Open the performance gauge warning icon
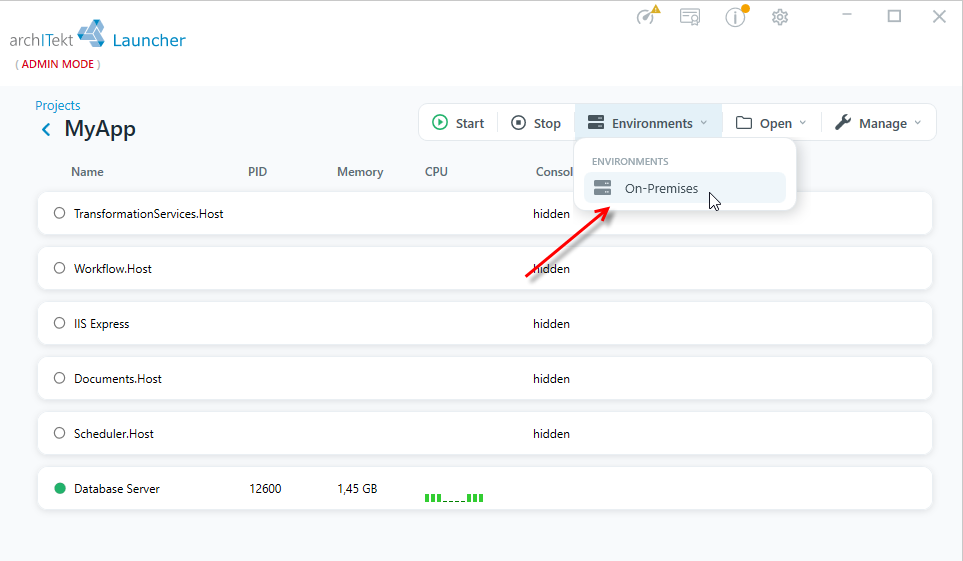963x561 pixels. 648,15
